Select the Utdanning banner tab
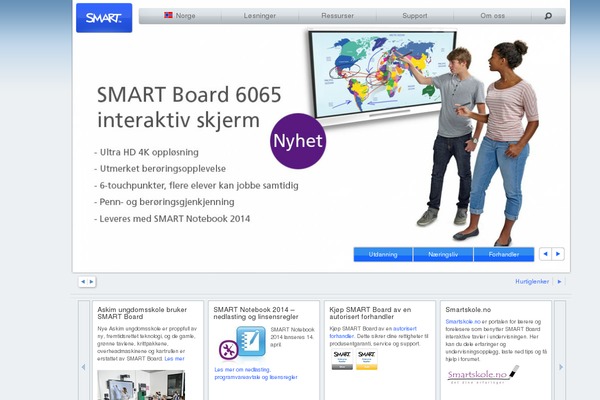600x400 pixels. pos(383,254)
